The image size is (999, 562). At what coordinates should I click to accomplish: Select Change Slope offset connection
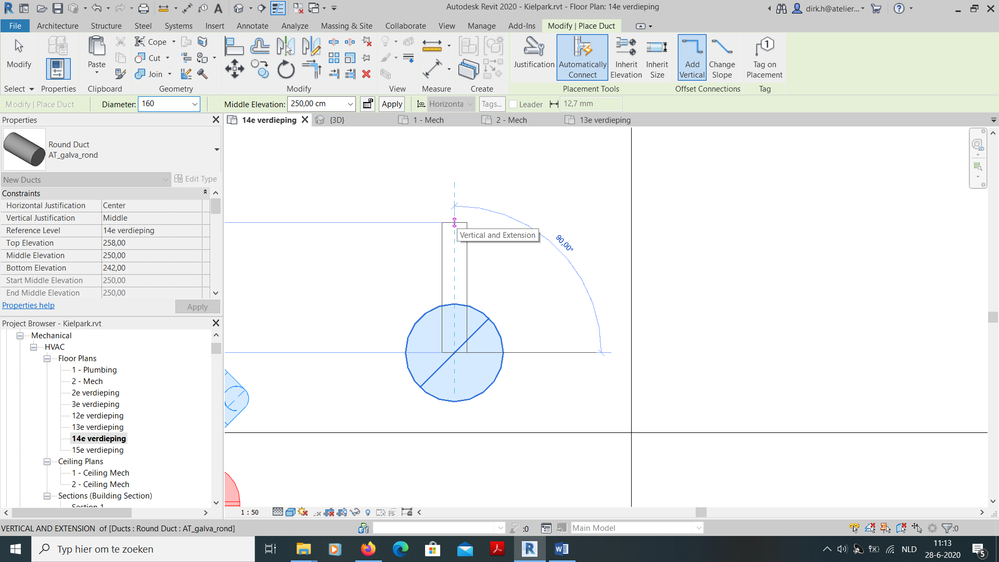click(722, 57)
